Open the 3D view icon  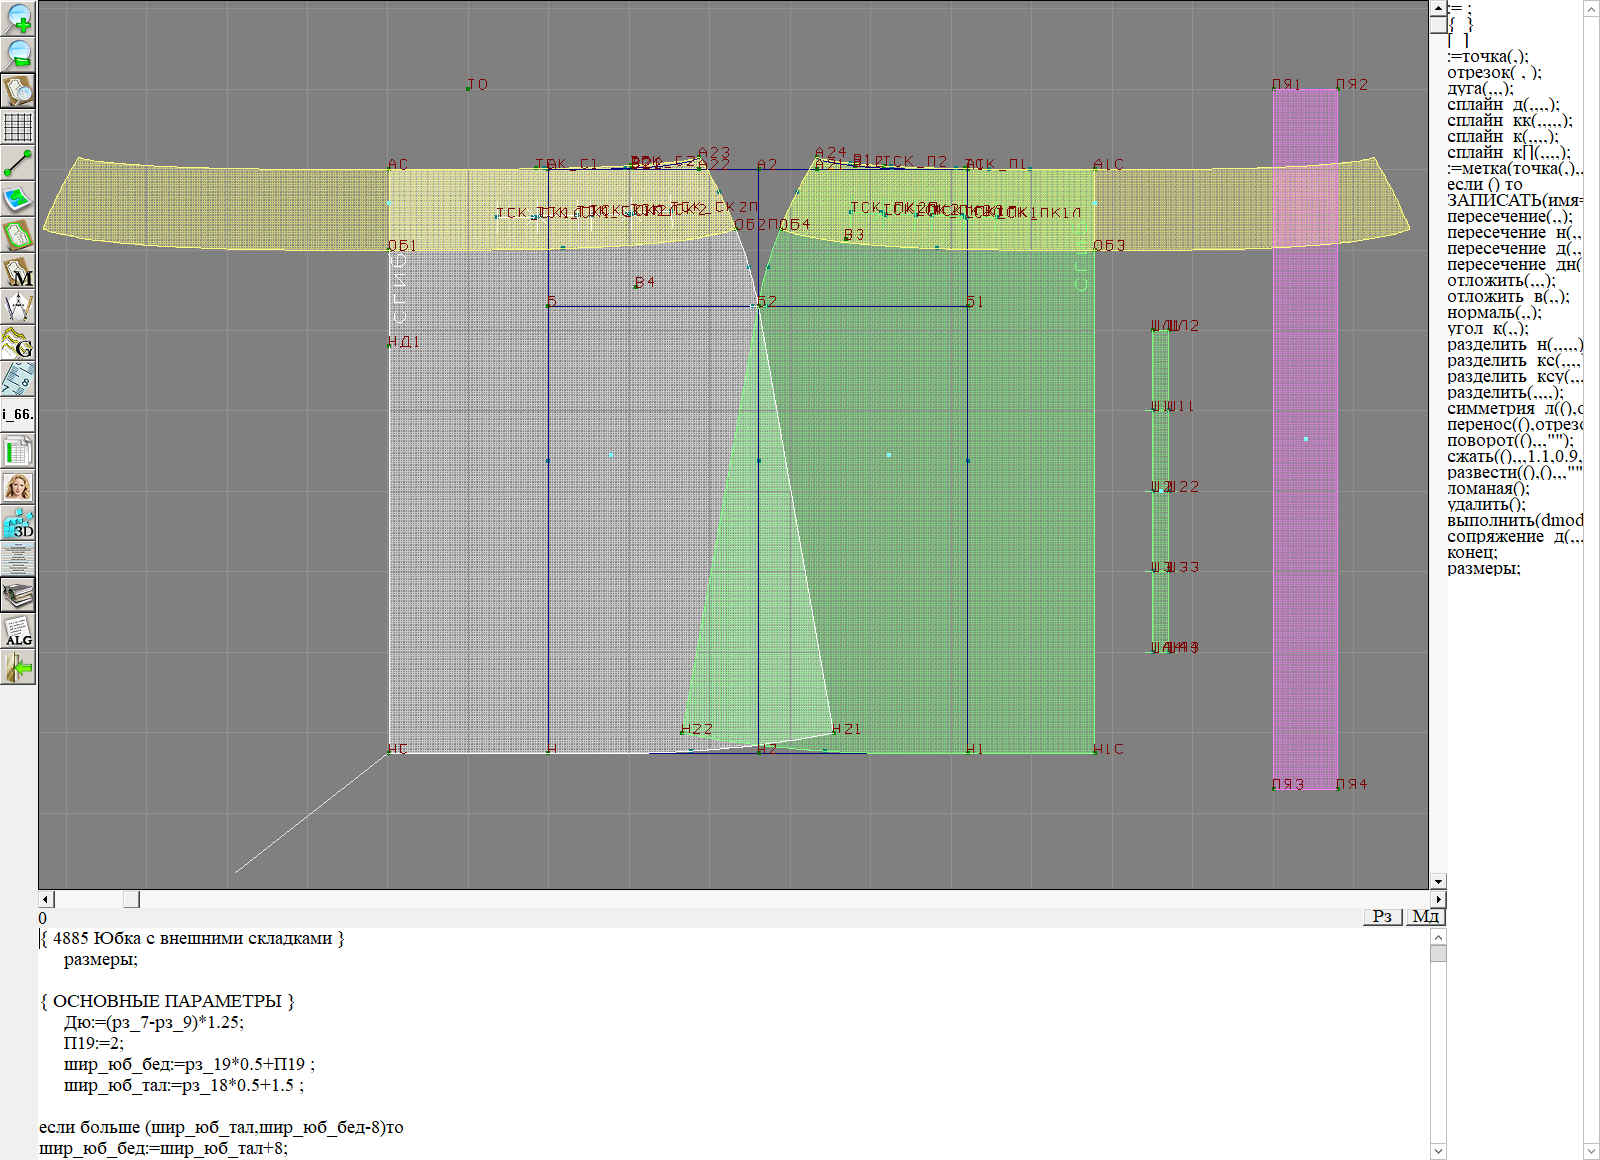[18, 523]
